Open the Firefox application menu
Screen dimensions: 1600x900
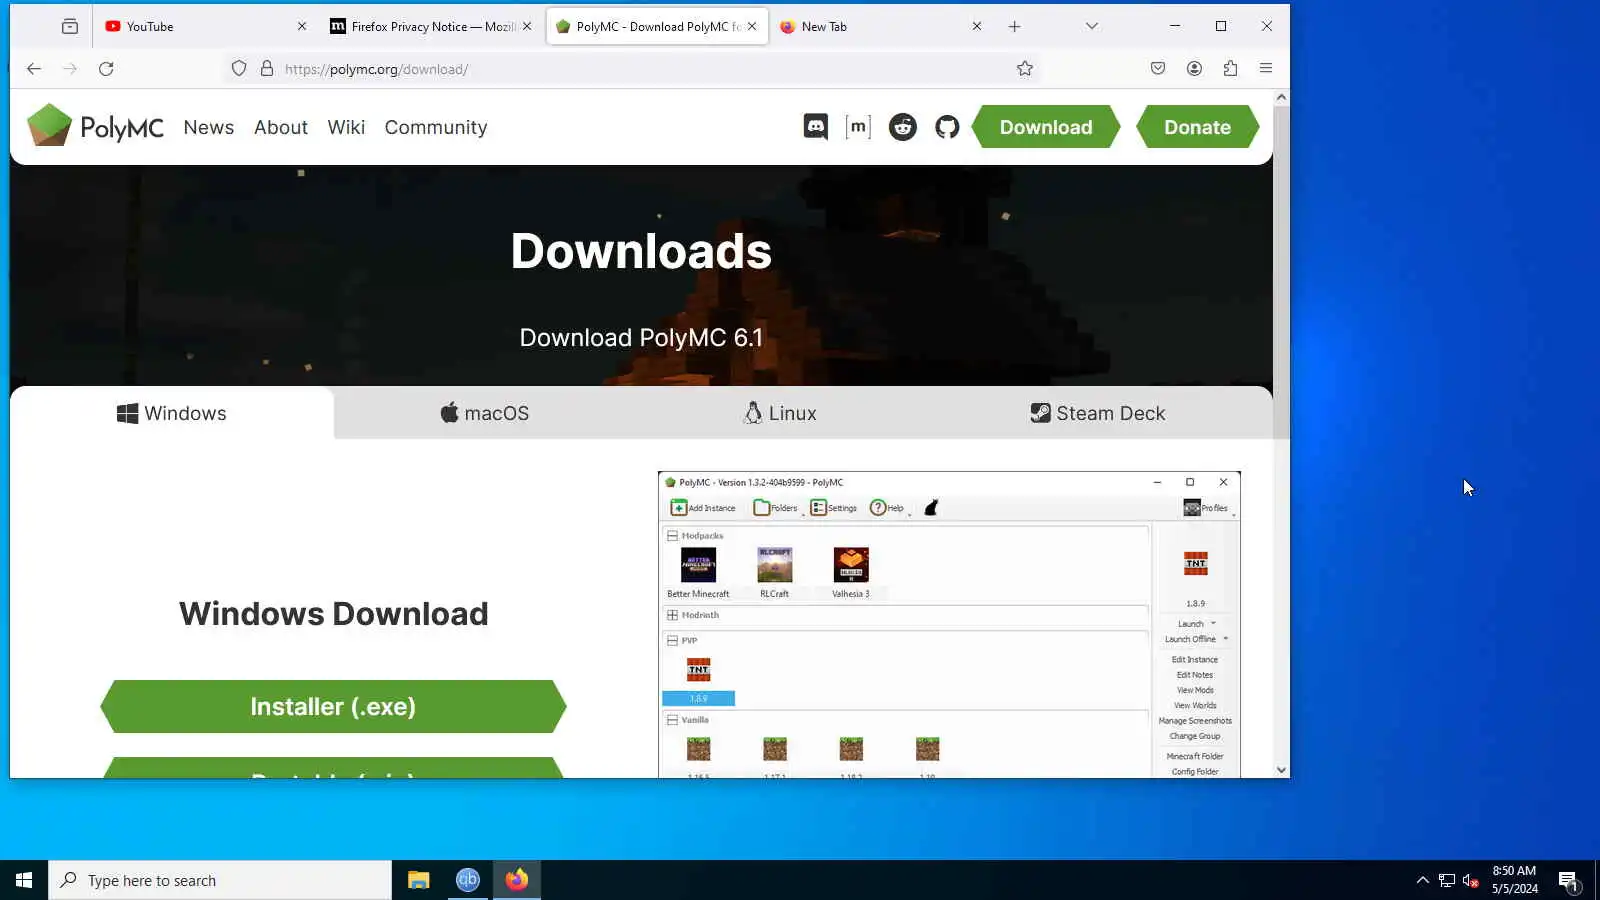click(x=1266, y=69)
